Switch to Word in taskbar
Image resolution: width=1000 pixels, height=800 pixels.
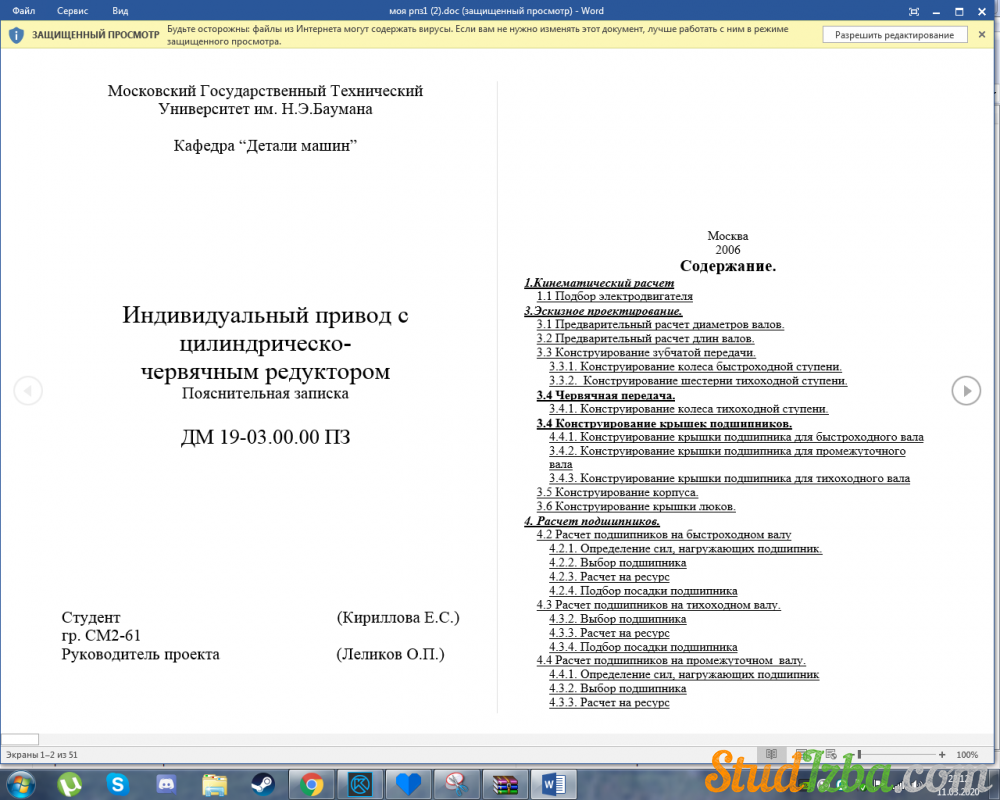[x=554, y=784]
